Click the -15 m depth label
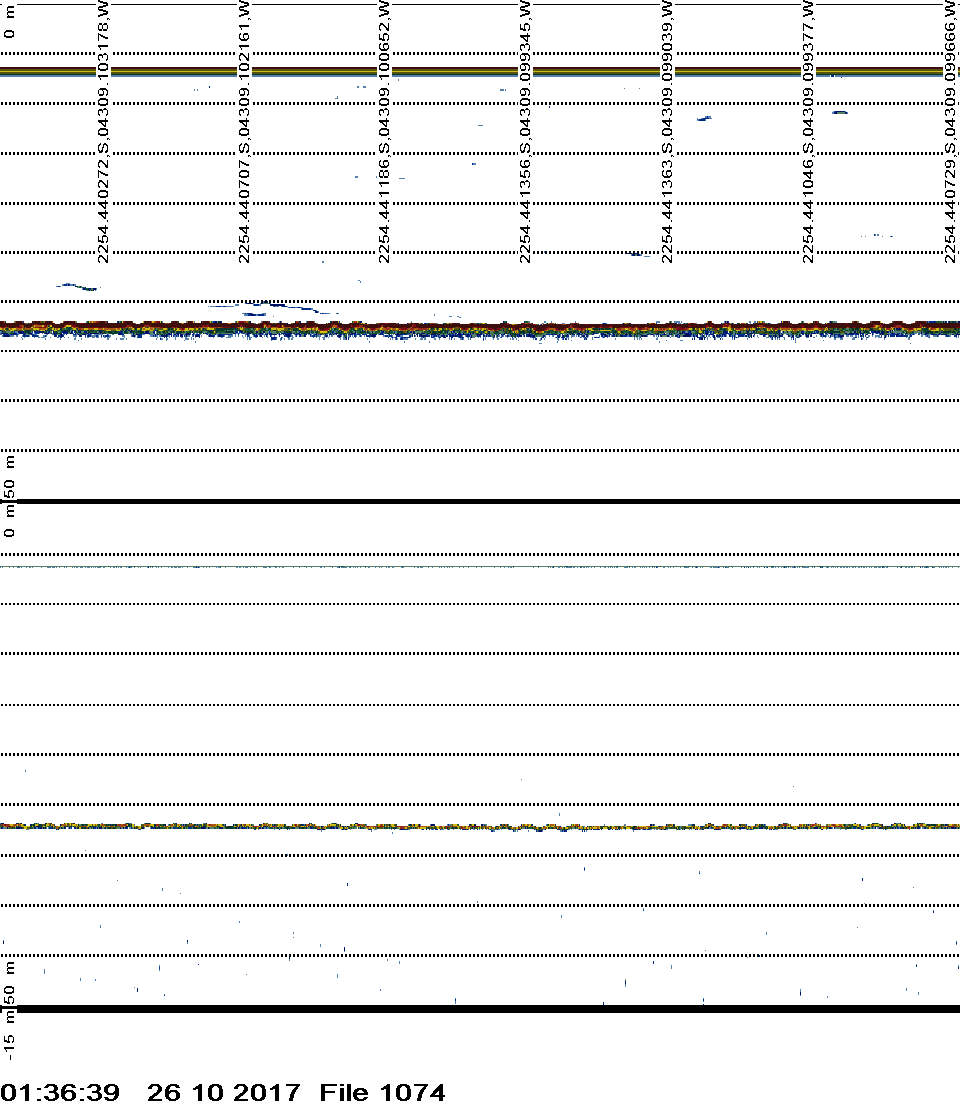The image size is (960, 1108). pyautogui.click(x=9, y=1036)
